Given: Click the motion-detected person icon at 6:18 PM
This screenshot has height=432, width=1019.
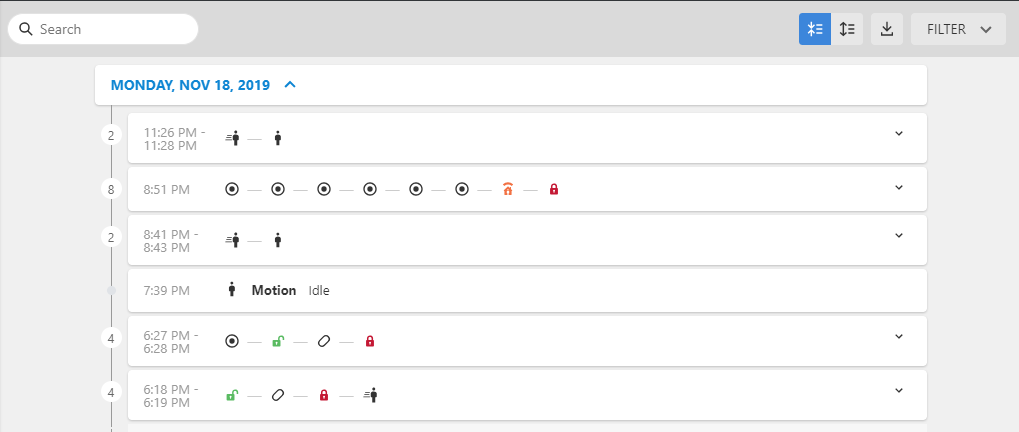Looking at the screenshot, I should [370, 395].
